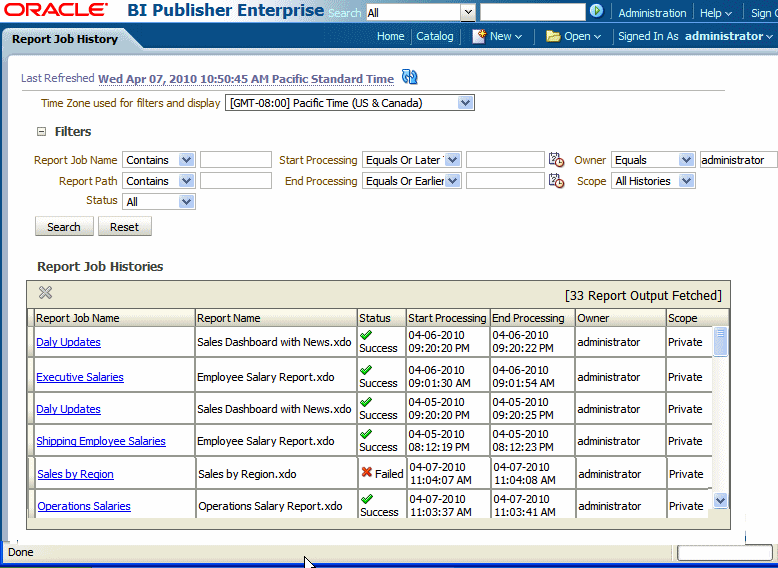Go to Catalog

[x=435, y=36]
